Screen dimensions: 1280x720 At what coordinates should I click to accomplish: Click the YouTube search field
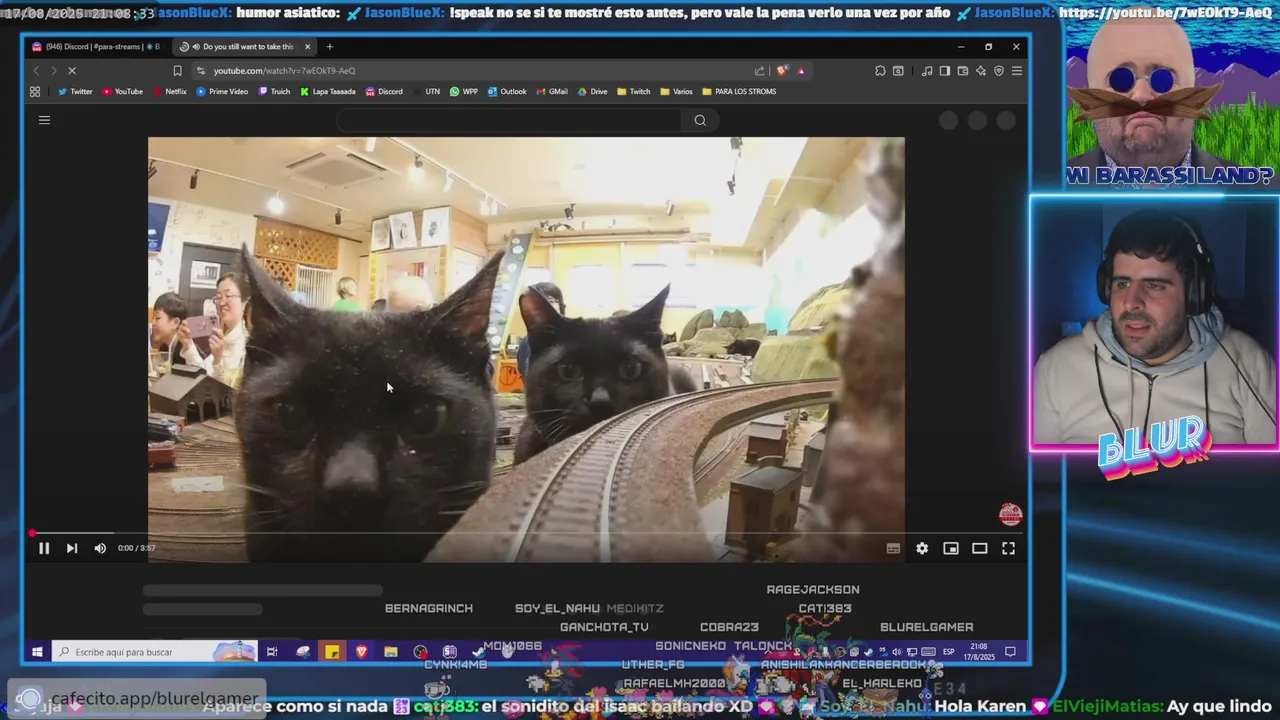[x=508, y=120]
